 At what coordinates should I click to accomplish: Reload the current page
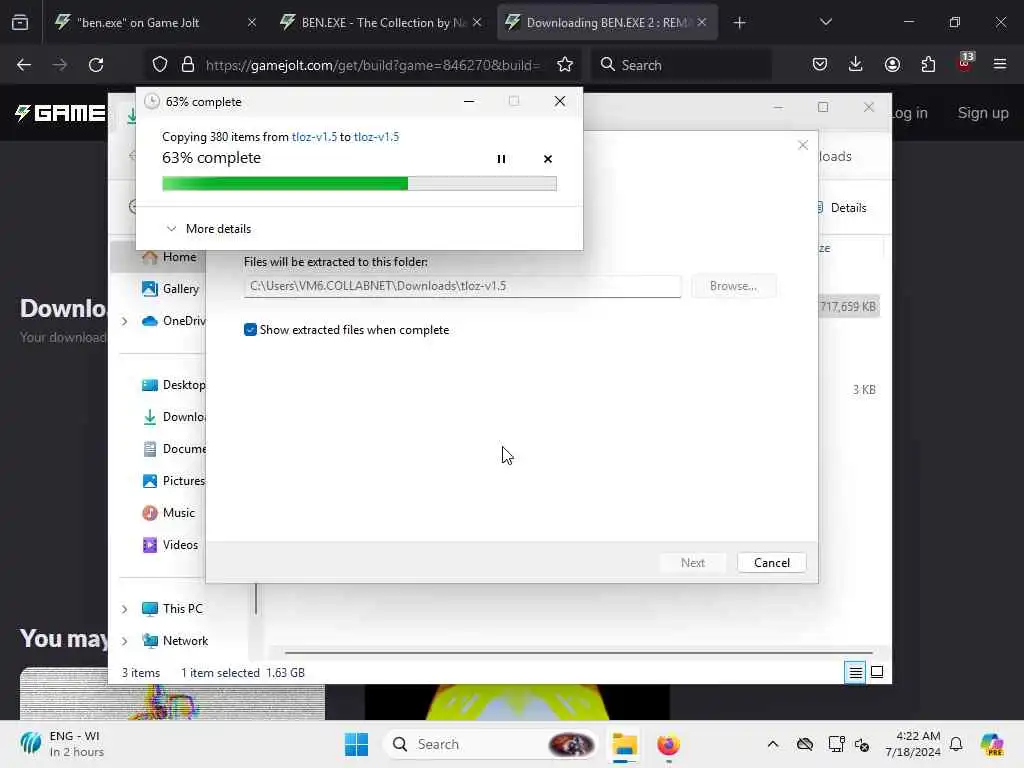(96, 65)
